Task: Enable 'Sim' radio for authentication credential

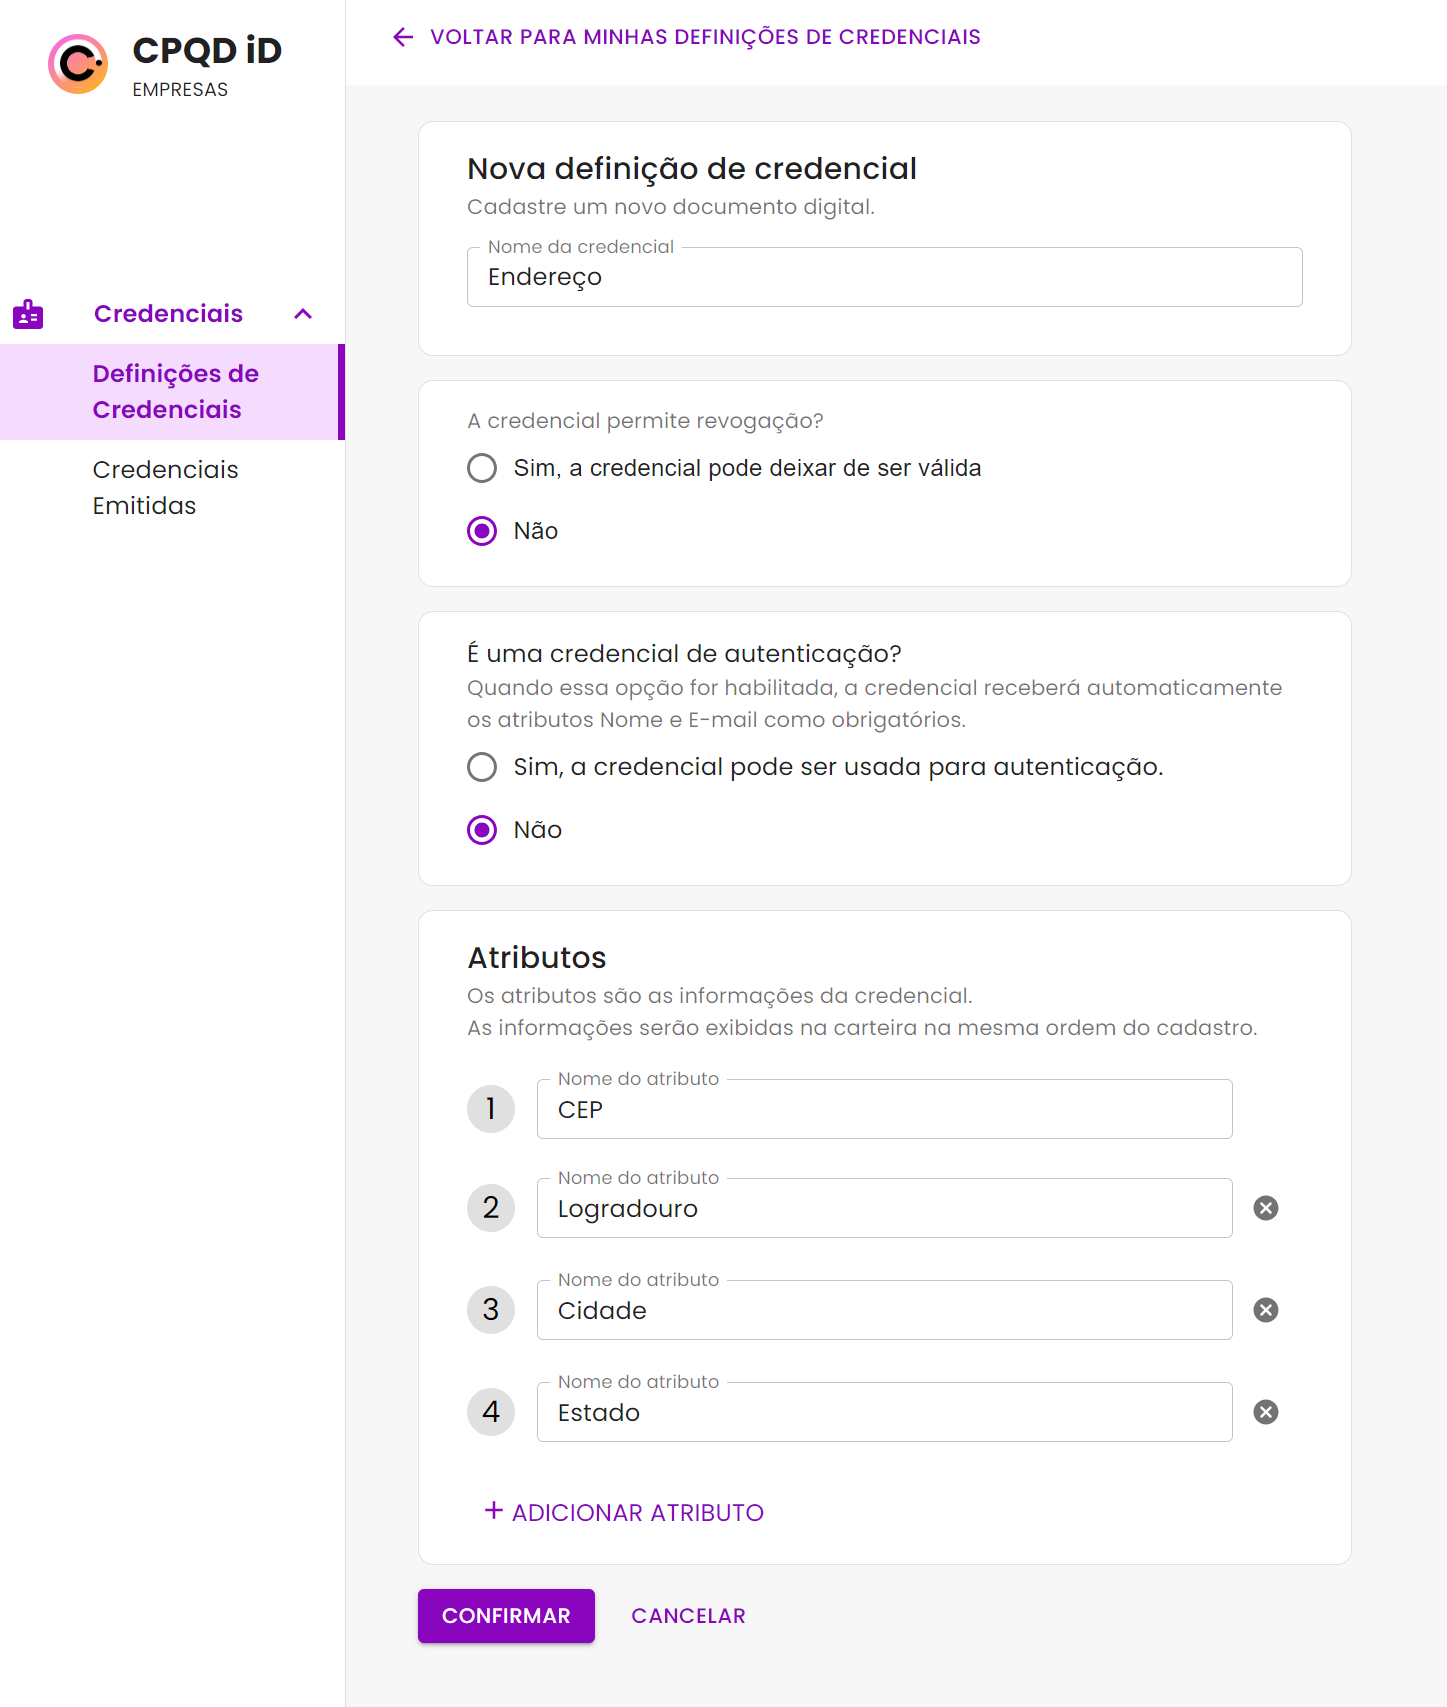Action: tap(482, 767)
